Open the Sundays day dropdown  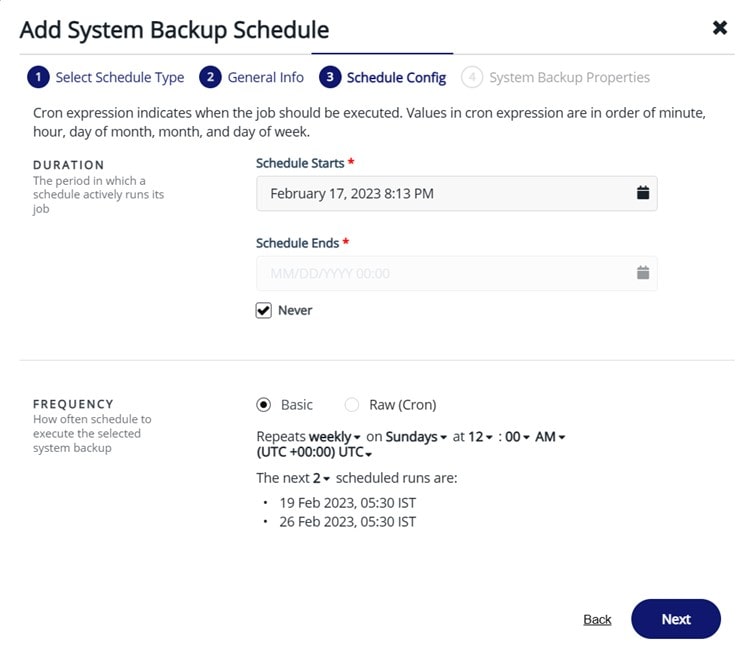tap(417, 437)
